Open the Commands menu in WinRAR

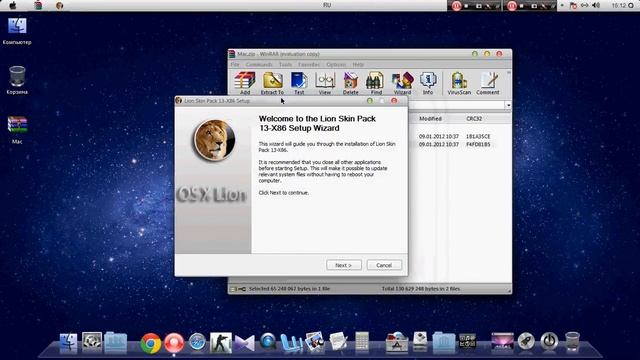(259, 64)
